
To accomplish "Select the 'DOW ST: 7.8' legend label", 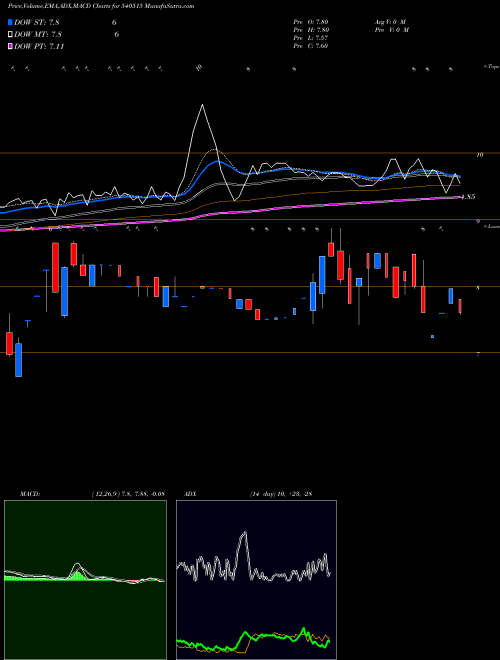I will click(39, 23).
